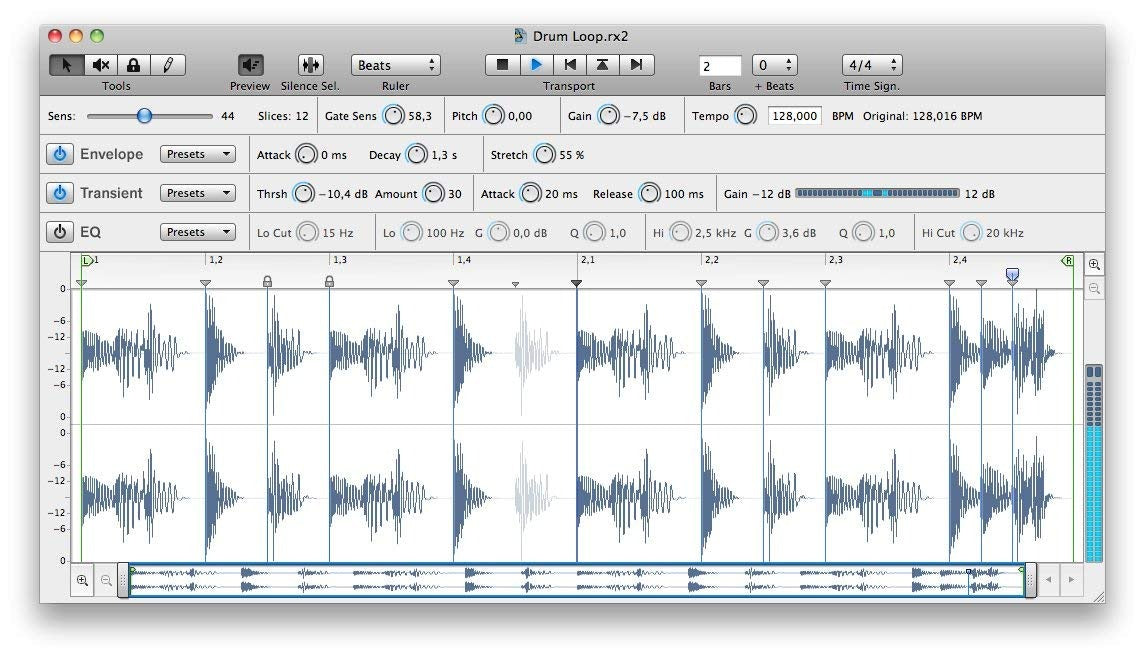
Task: Open the Beats ruler dropdown
Action: point(395,65)
